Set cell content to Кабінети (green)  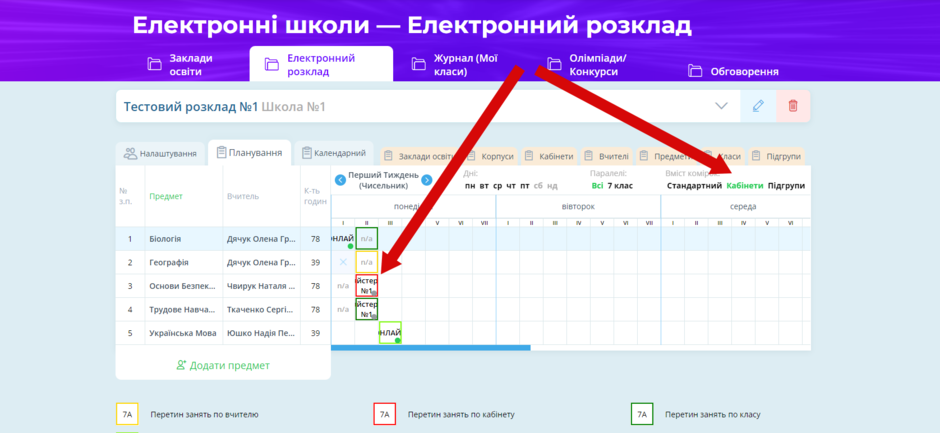click(745, 186)
